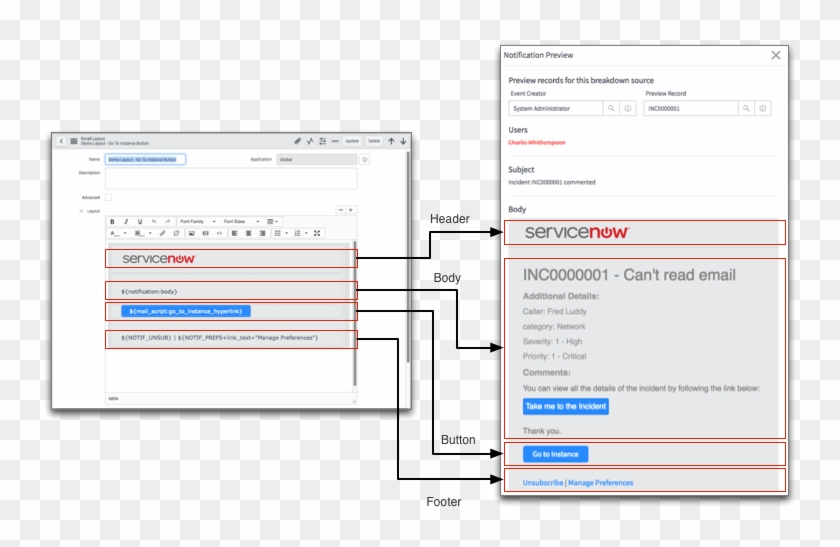The height and width of the screenshot is (547, 840).
Task: Click the Delete button
Action: [x=374, y=141]
